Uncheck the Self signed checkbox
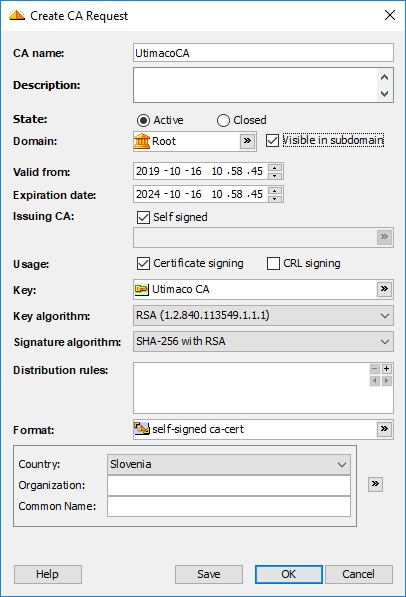This screenshot has width=406, height=597. (x=143, y=217)
